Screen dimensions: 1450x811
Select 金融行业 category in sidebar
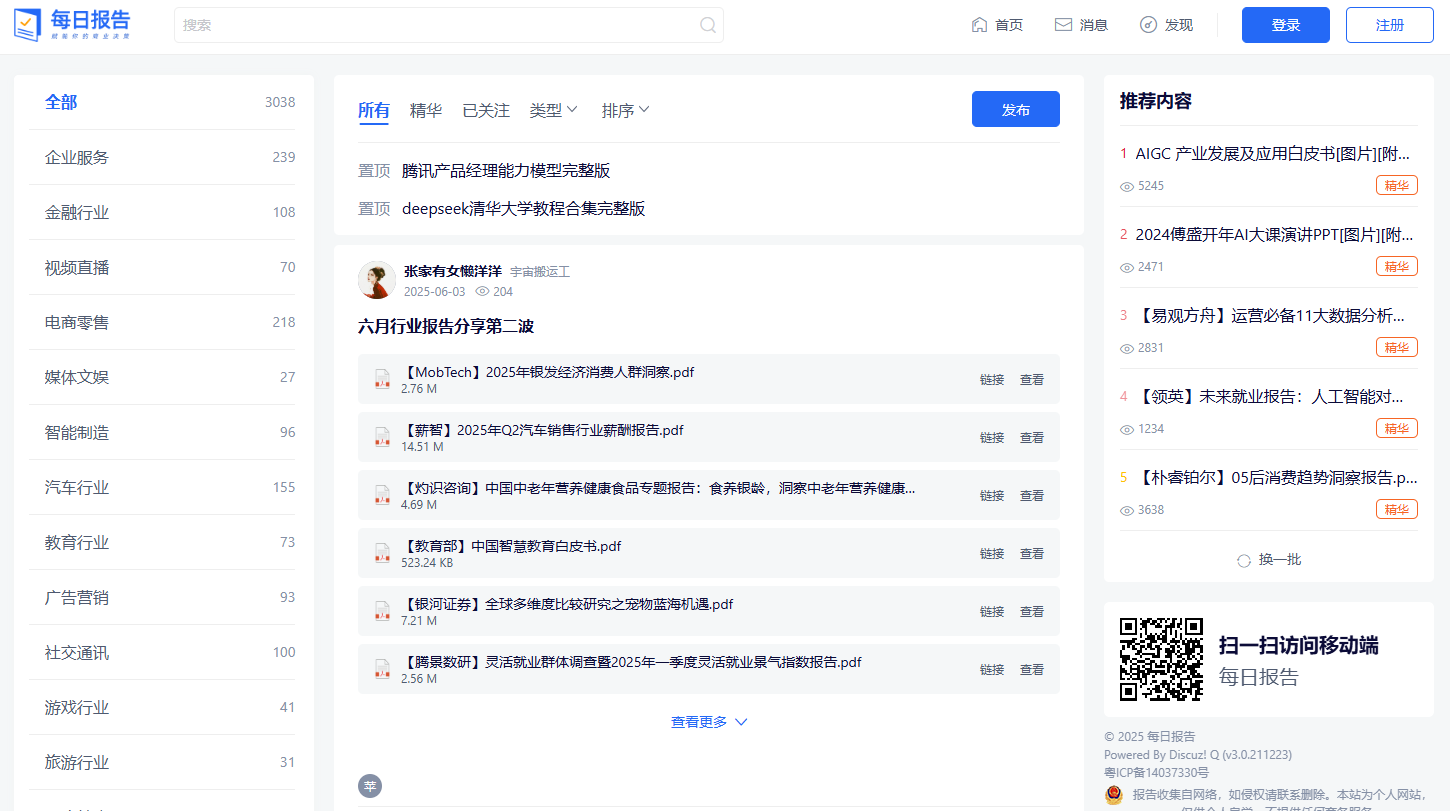click(x=77, y=212)
